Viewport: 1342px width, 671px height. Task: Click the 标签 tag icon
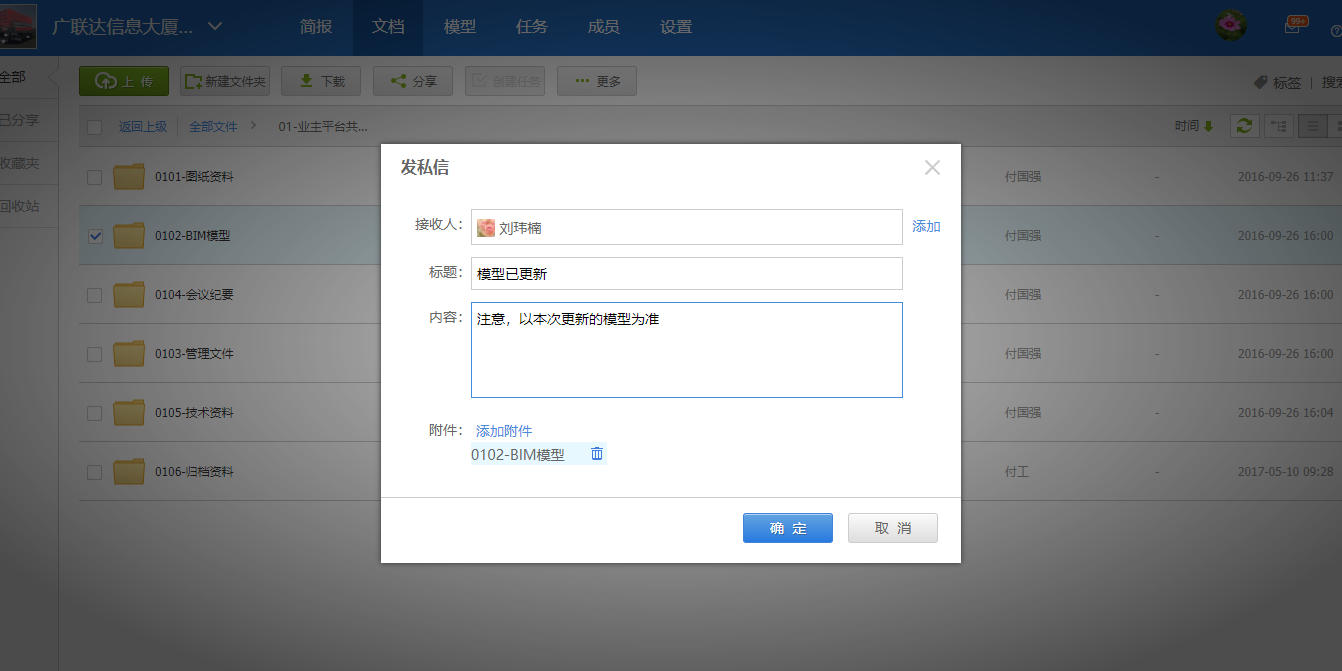(1260, 83)
